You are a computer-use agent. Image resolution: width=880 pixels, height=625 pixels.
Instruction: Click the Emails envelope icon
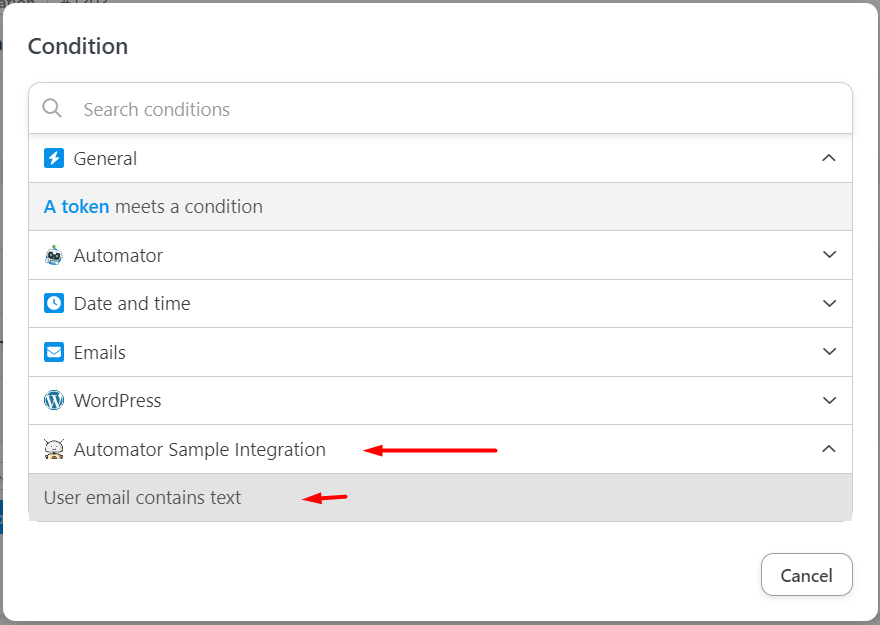(x=54, y=352)
